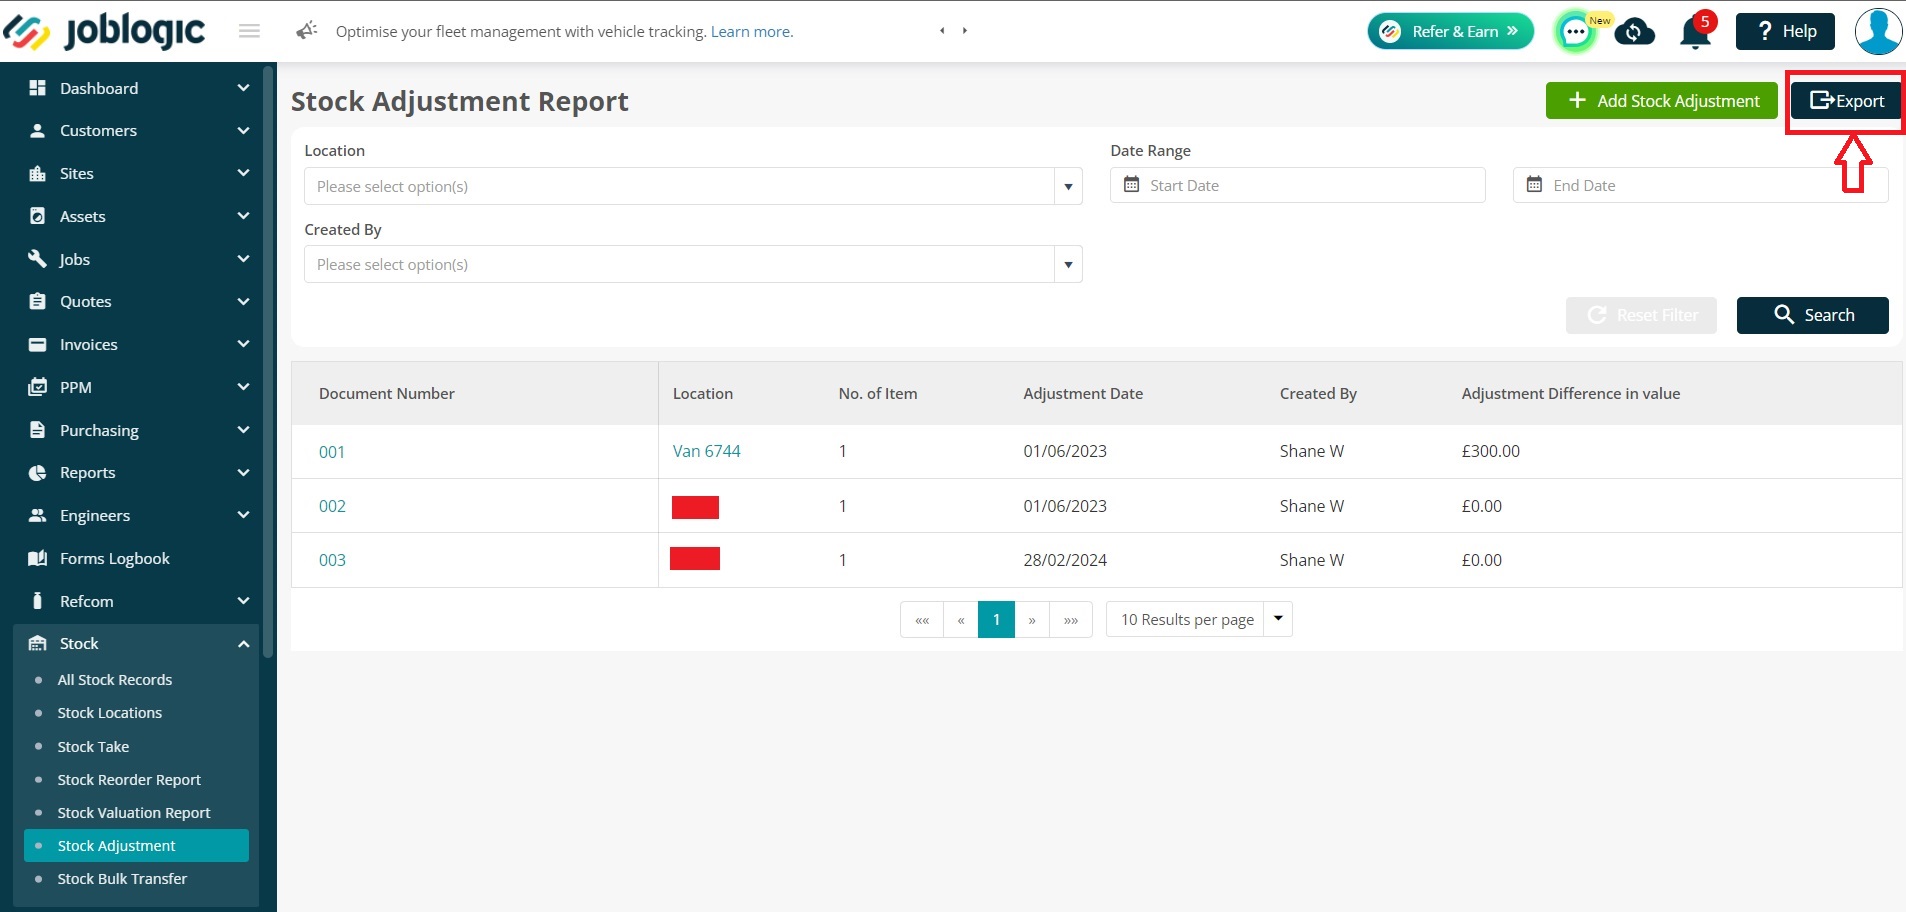Open the Created By dropdown arrow
The width and height of the screenshot is (1906, 912).
[1068, 264]
